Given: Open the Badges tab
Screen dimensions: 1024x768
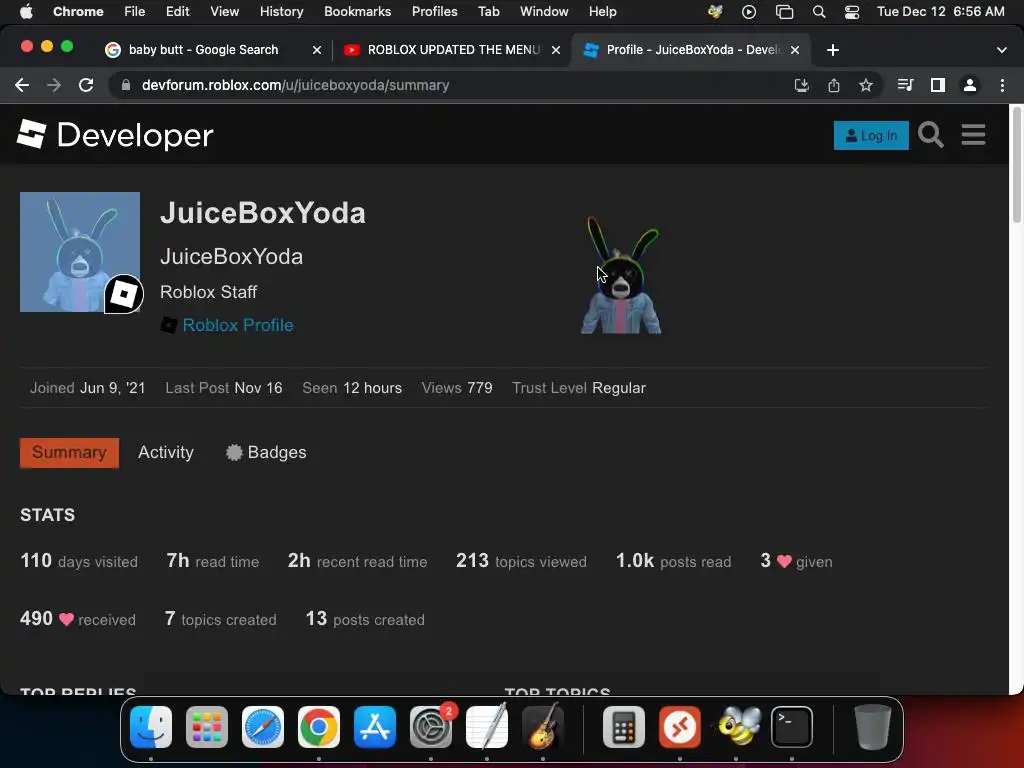Looking at the screenshot, I should tap(266, 453).
